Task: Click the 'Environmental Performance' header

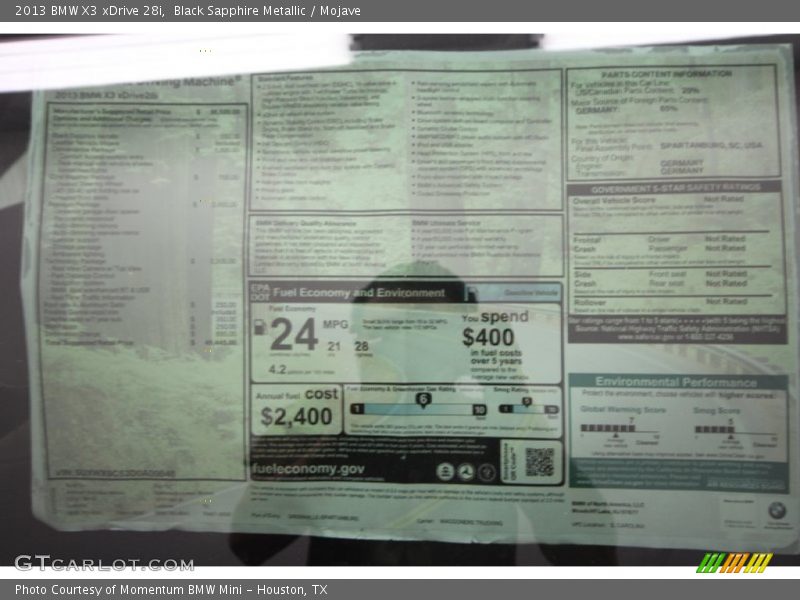Action: [677, 382]
